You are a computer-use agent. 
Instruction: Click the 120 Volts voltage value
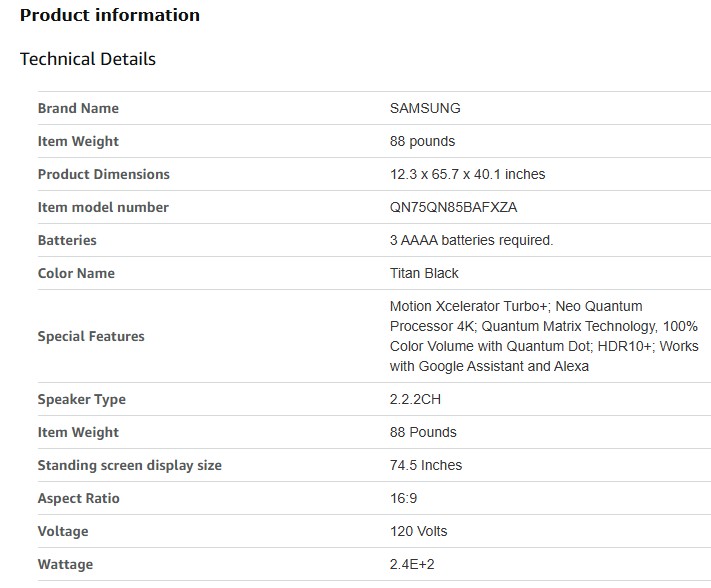pyautogui.click(x=419, y=531)
